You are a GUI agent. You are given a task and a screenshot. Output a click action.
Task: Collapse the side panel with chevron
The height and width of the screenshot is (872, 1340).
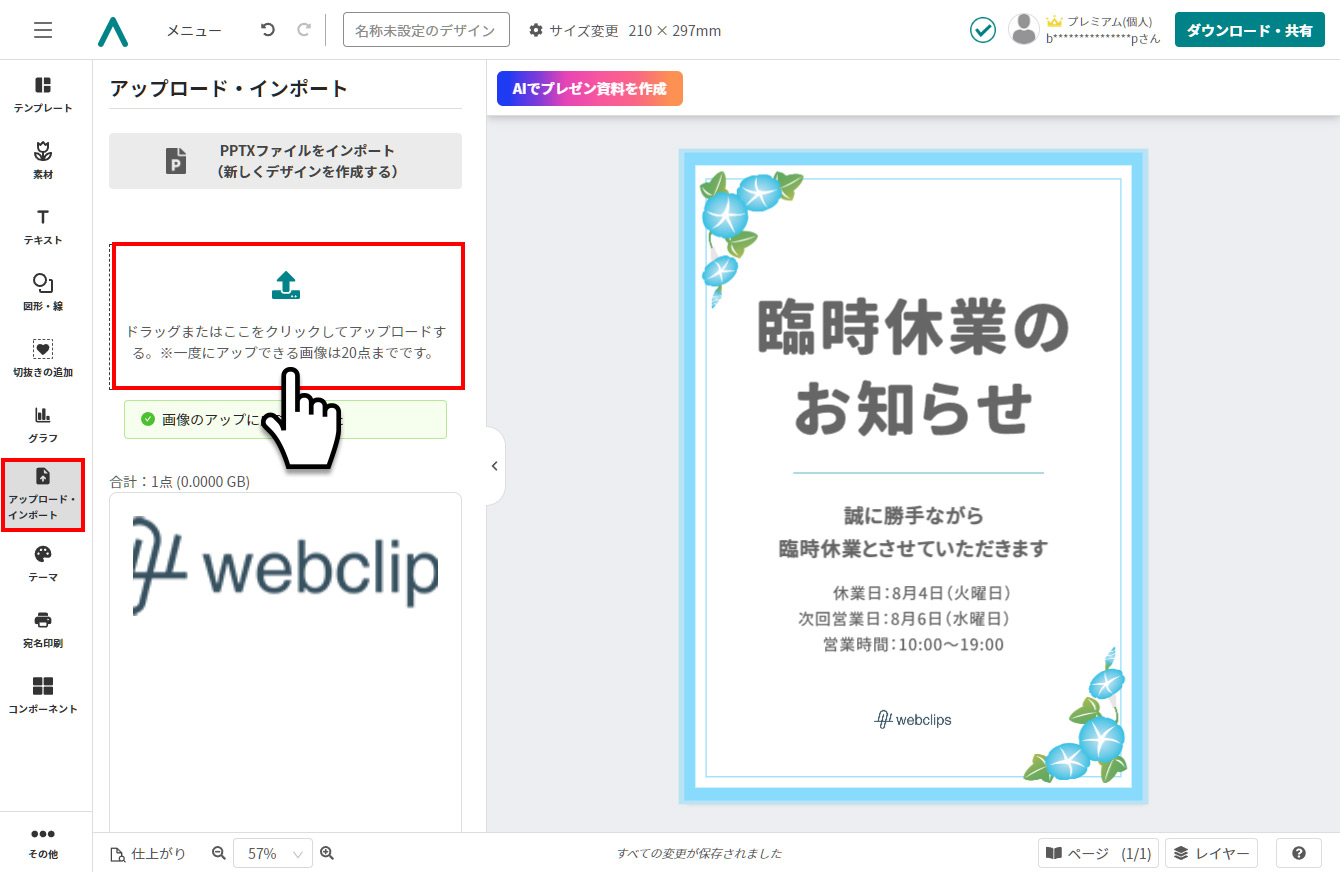[x=494, y=466]
